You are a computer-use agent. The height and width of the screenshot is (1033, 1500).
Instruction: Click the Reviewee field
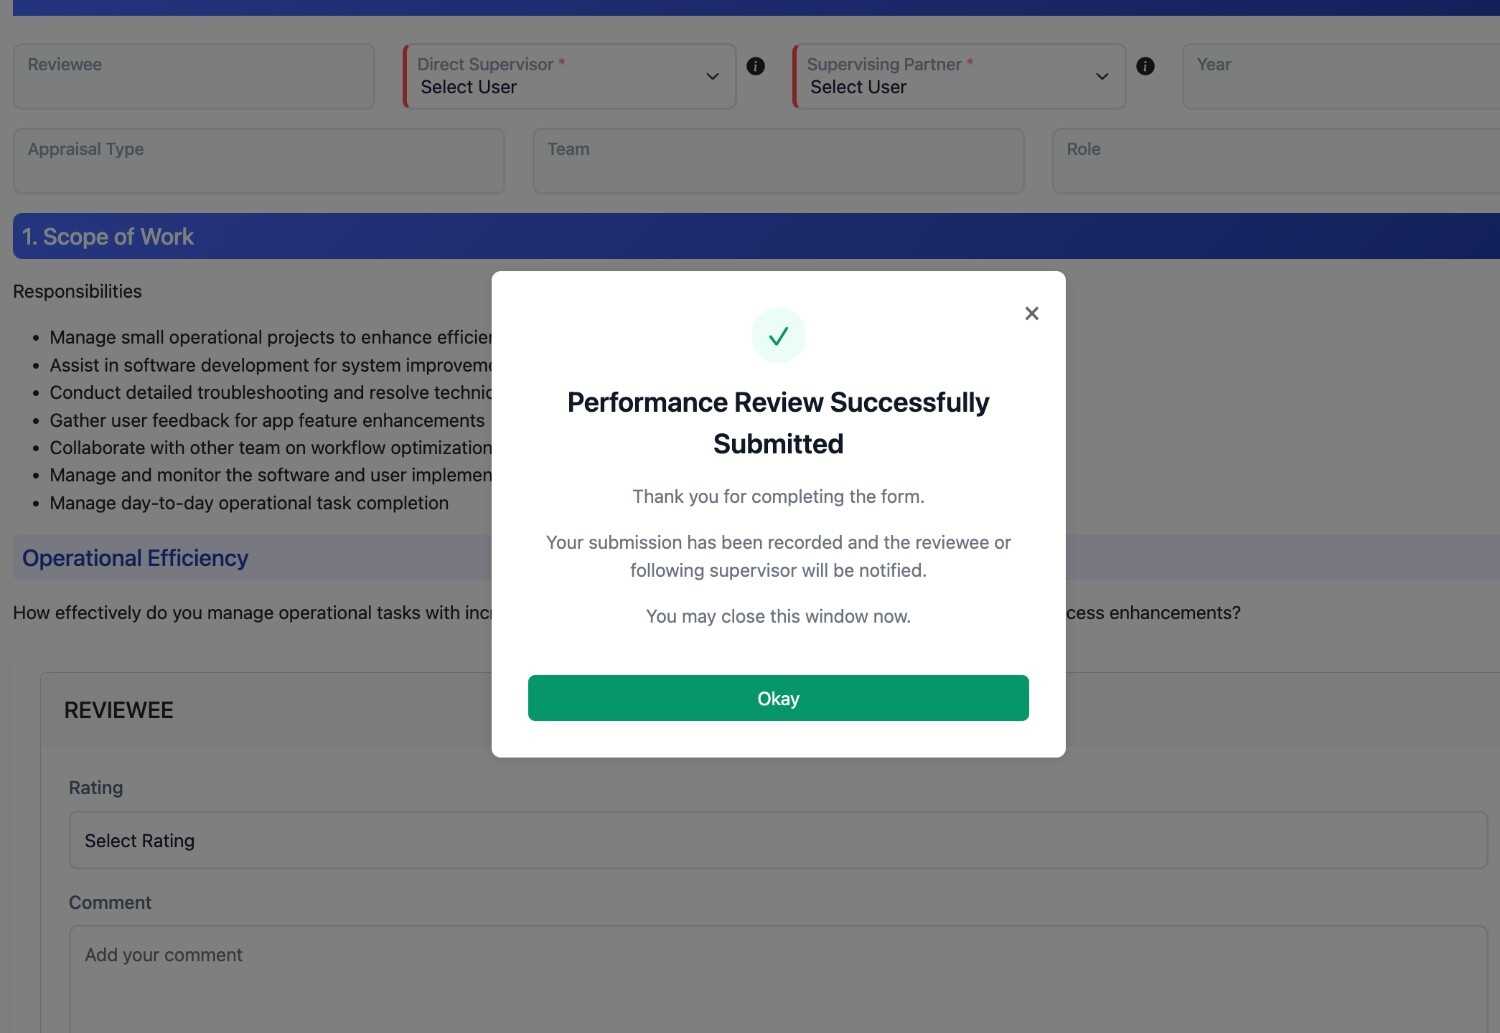(193, 77)
